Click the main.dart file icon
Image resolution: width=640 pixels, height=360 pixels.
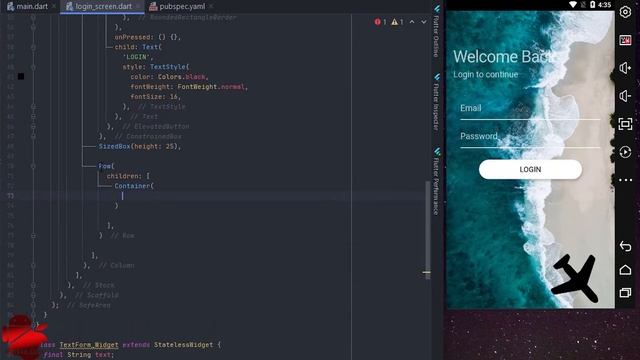(10, 6)
